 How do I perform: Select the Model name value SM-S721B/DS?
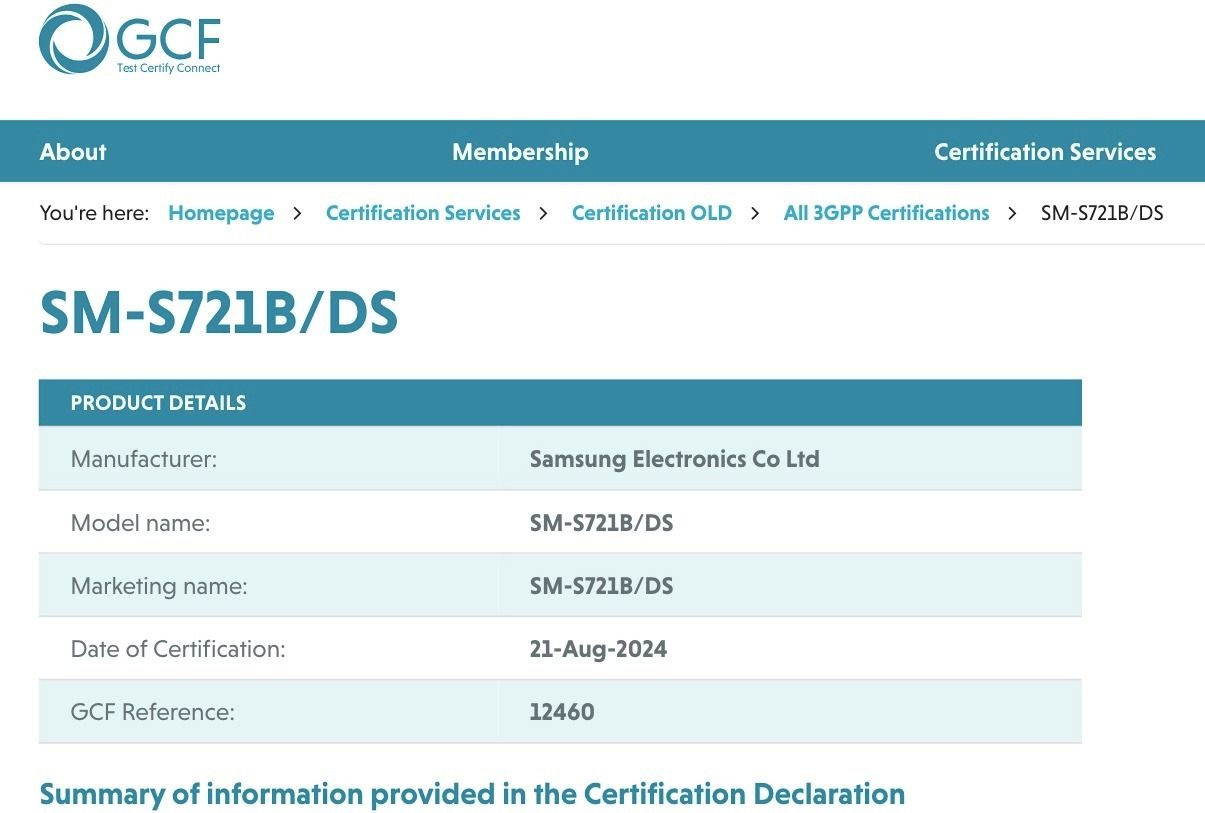click(x=601, y=523)
